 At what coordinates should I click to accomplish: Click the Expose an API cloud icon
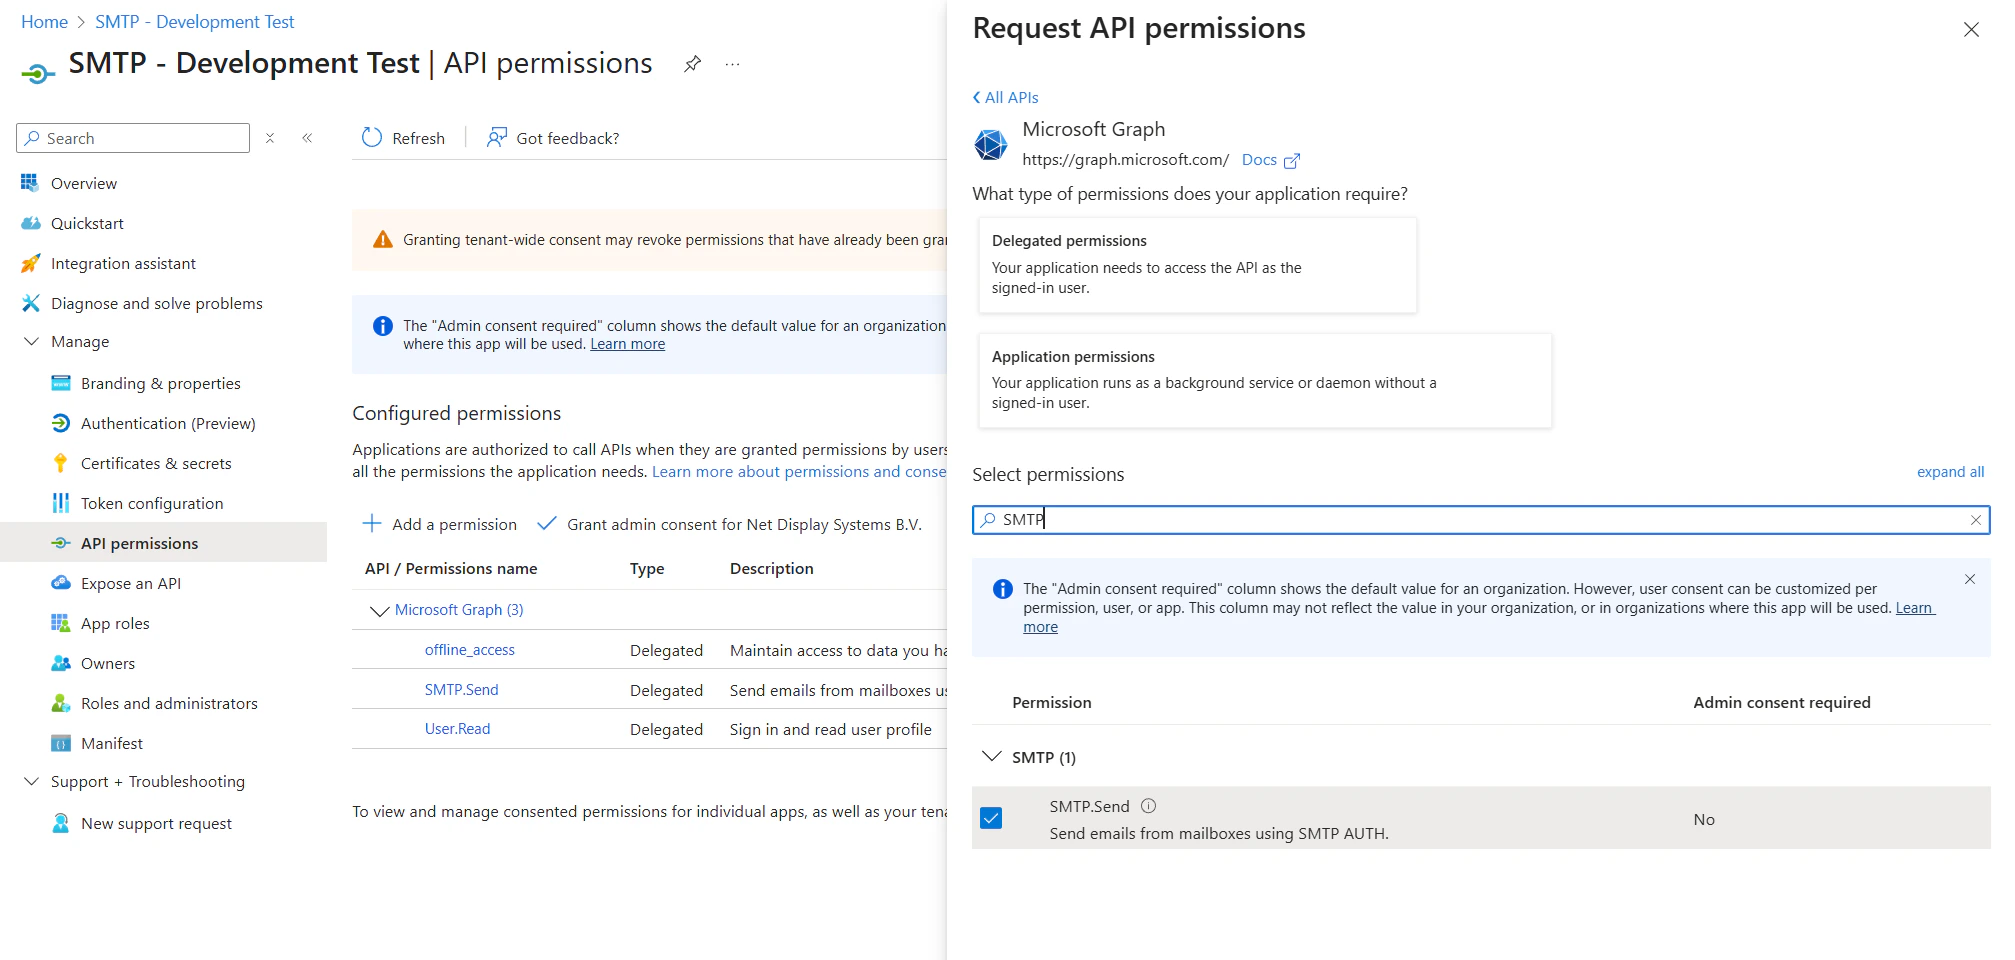[61, 583]
